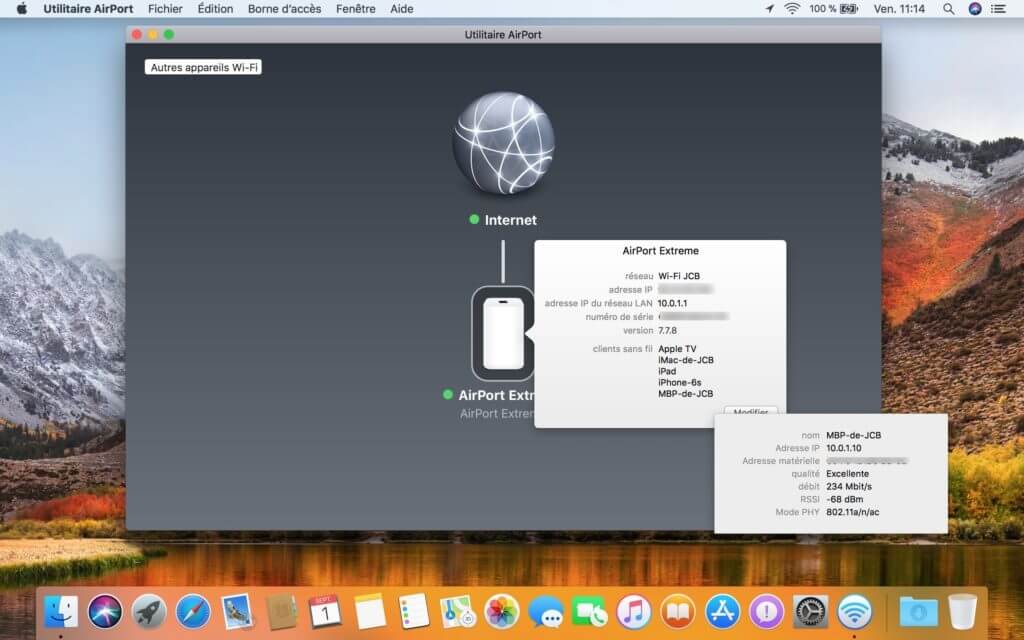The width and height of the screenshot is (1024, 640).
Task: Click the AirPort Extreme popover title
Action: pos(660,251)
